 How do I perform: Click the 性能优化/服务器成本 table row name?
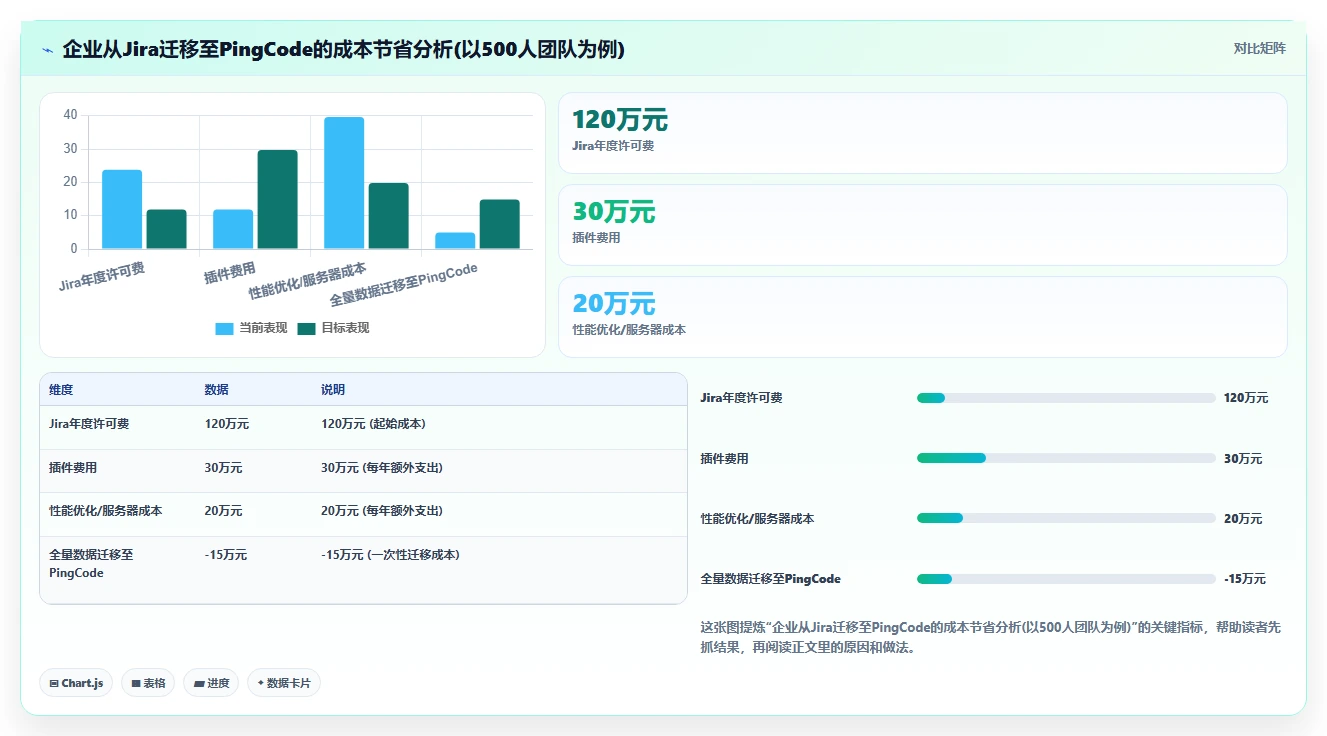tap(106, 510)
